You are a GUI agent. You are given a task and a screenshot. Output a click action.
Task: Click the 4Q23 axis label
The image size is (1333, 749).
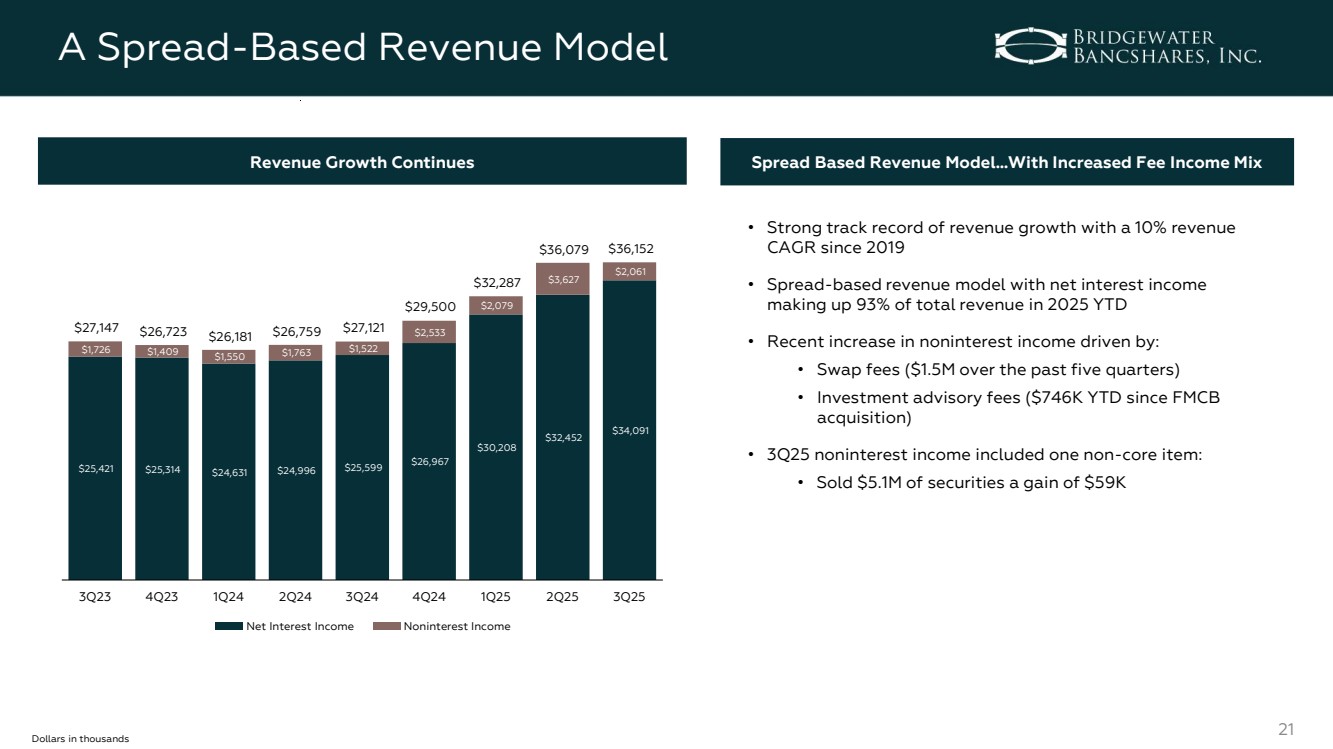[x=161, y=597]
